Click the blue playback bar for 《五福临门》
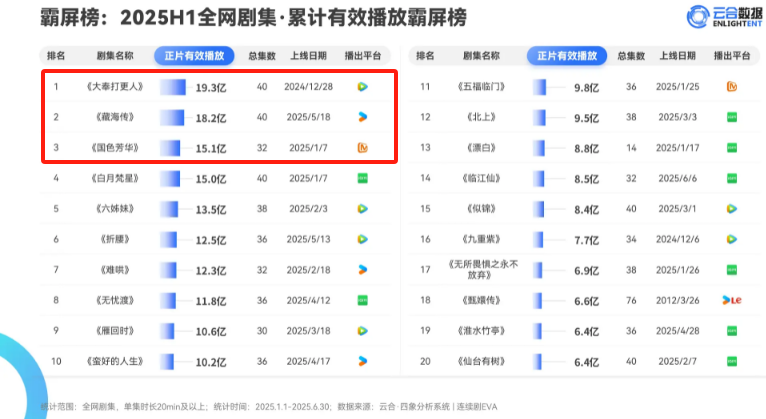The height and width of the screenshot is (419, 766). 539,87
